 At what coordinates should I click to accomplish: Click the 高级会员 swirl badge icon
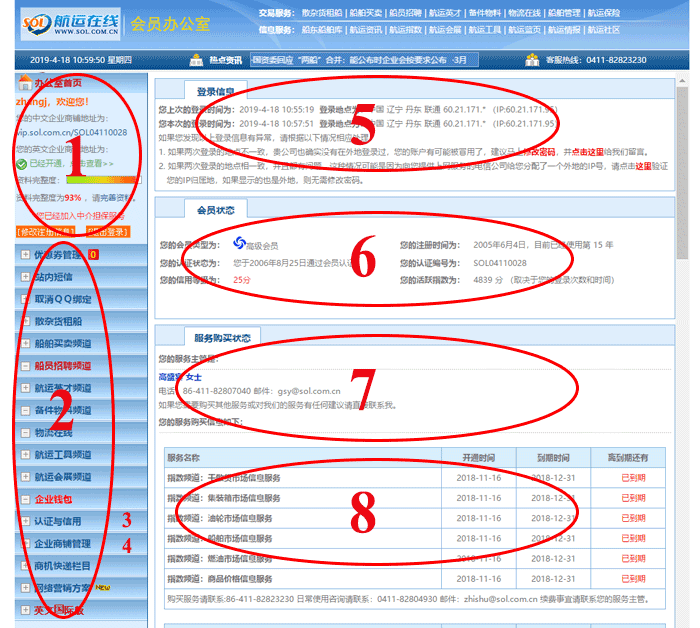(x=239, y=243)
